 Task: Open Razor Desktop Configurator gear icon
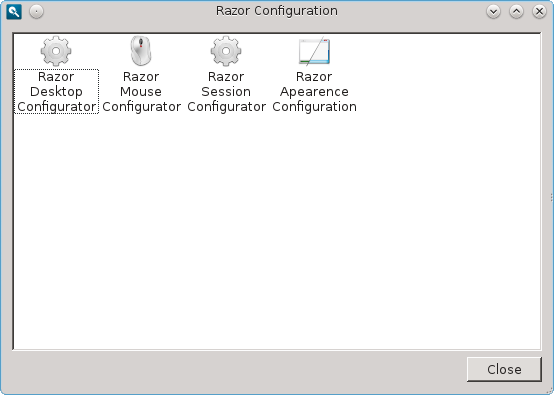pos(56,51)
